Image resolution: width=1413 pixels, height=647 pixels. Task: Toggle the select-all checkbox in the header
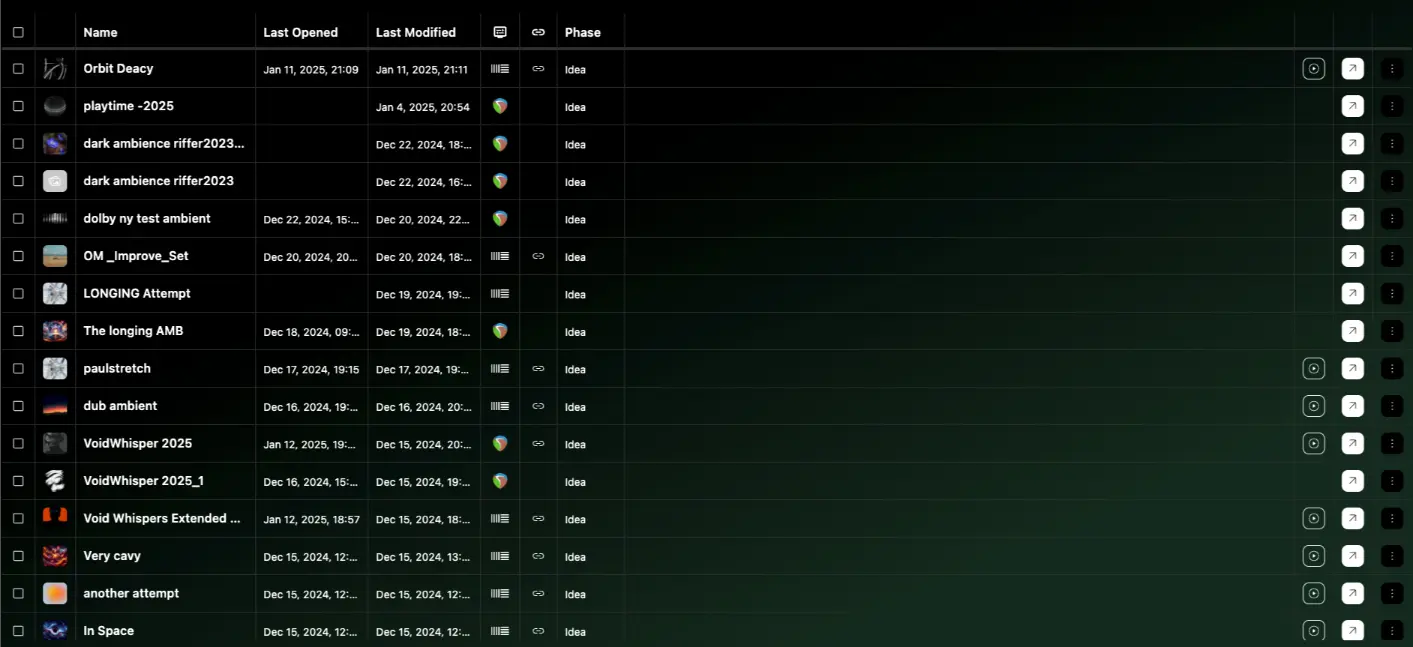(x=18, y=32)
